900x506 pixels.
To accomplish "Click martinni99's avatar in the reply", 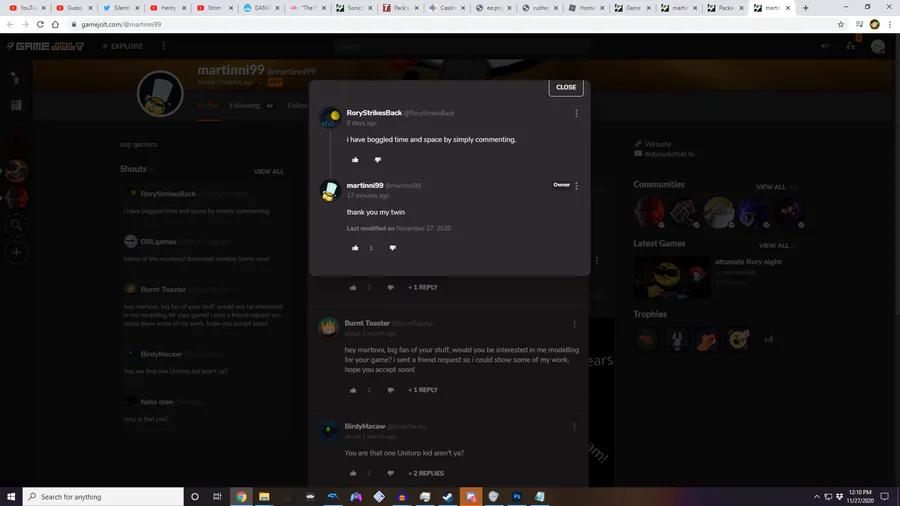I will [330, 190].
